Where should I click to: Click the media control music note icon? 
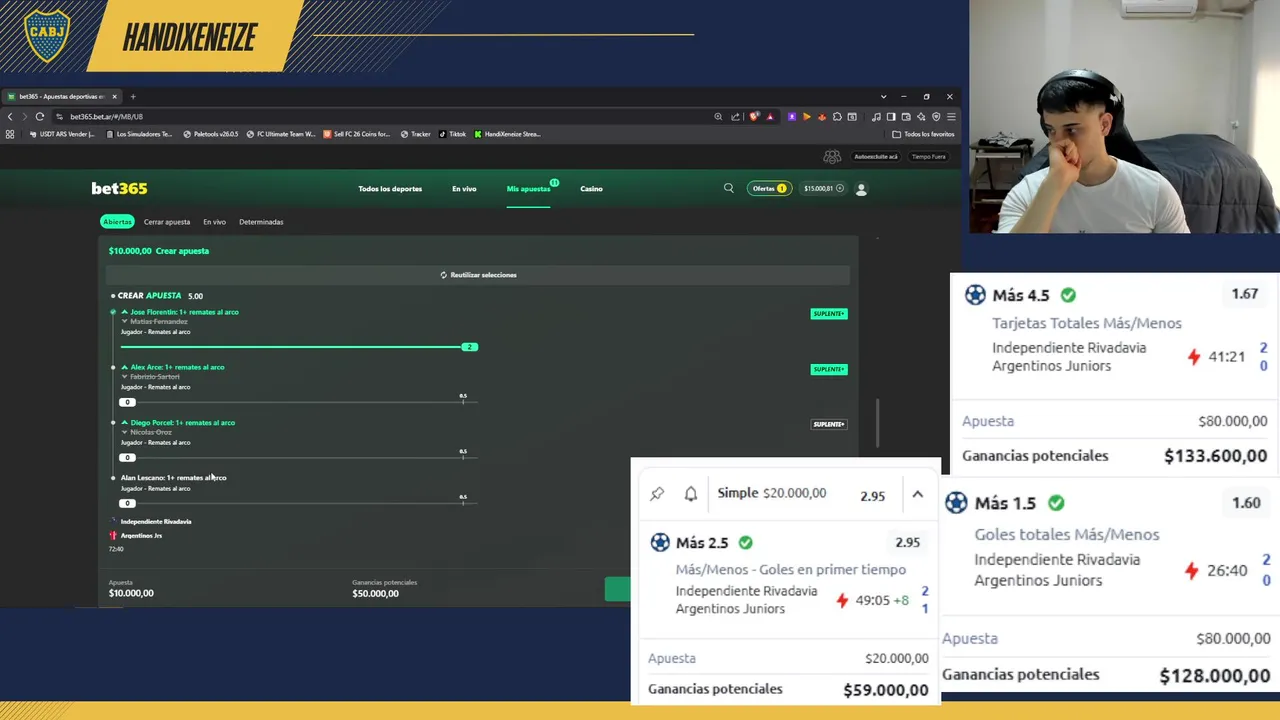tap(876, 117)
